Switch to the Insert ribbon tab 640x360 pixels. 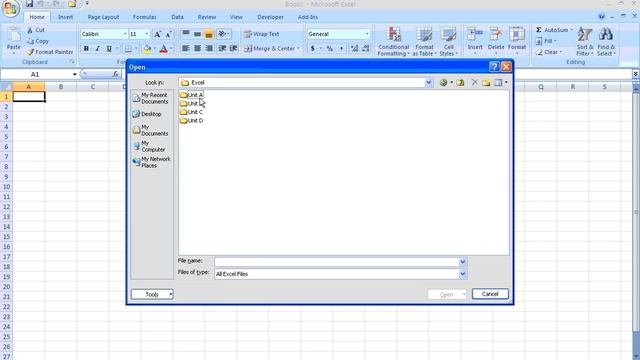tap(65, 17)
